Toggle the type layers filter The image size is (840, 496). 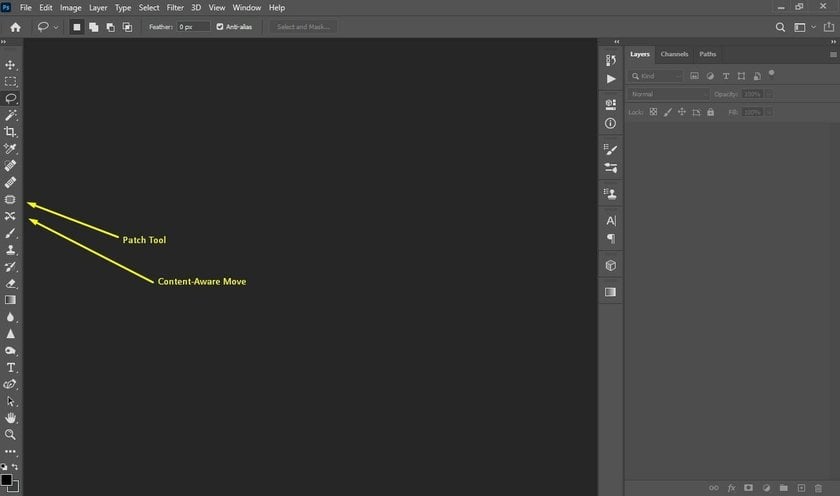(726, 76)
